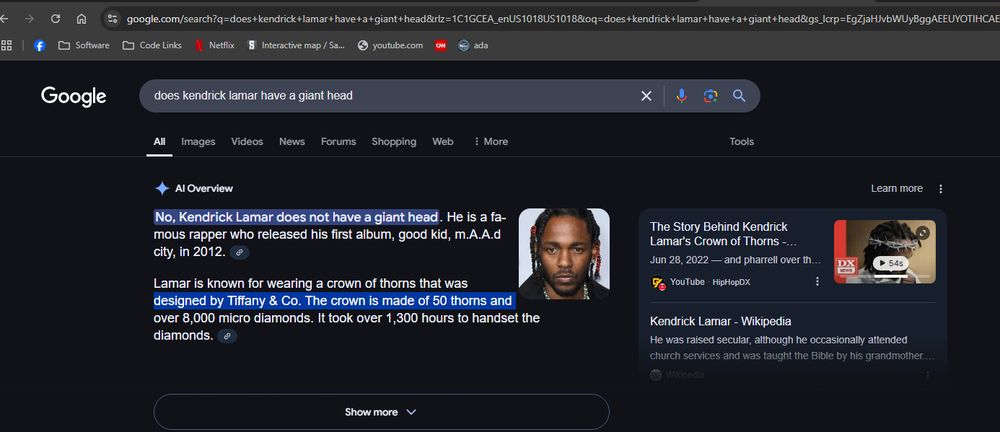1000x432 pixels.
Task: Open Kendrick Lamar - Wikipedia link
Action: click(x=720, y=322)
